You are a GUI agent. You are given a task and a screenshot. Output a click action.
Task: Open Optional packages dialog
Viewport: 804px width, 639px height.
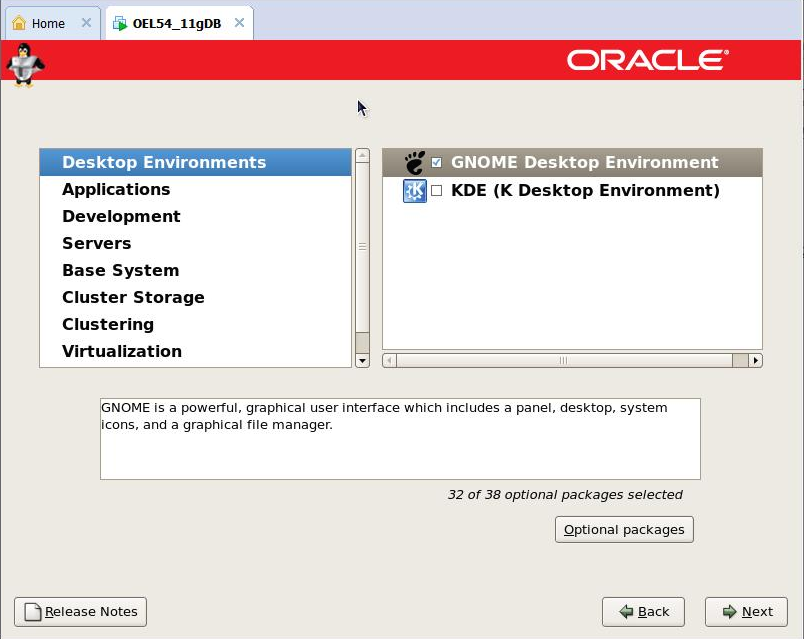pyautogui.click(x=624, y=529)
